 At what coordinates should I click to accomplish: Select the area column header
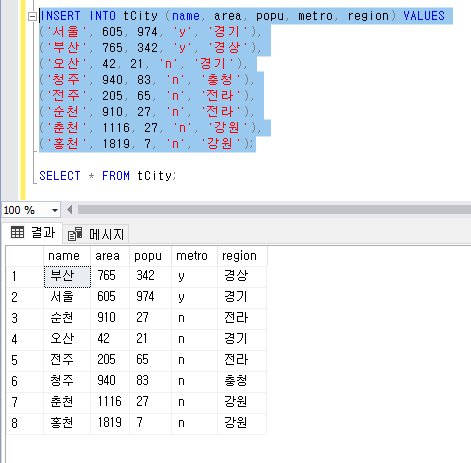pyautogui.click(x=110, y=256)
